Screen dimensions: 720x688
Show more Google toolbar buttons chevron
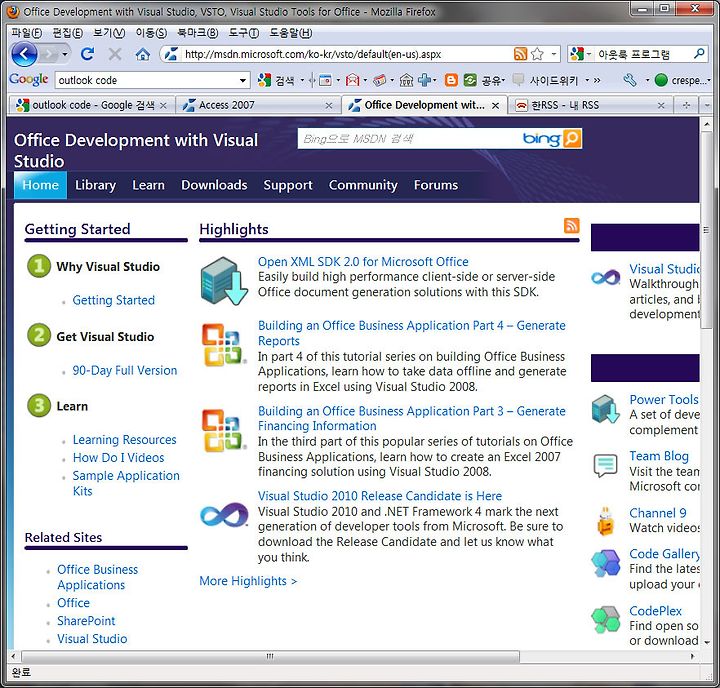pos(597,81)
